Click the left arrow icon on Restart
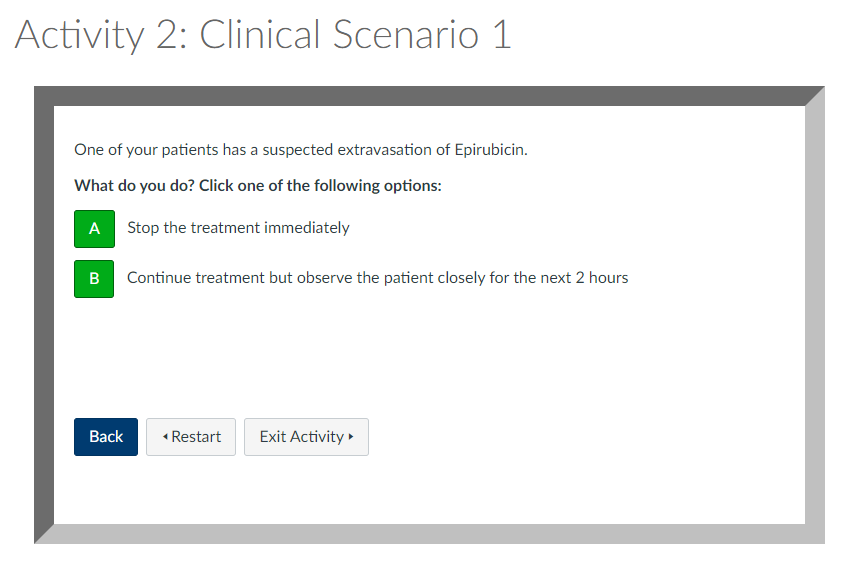 pos(165,437)
